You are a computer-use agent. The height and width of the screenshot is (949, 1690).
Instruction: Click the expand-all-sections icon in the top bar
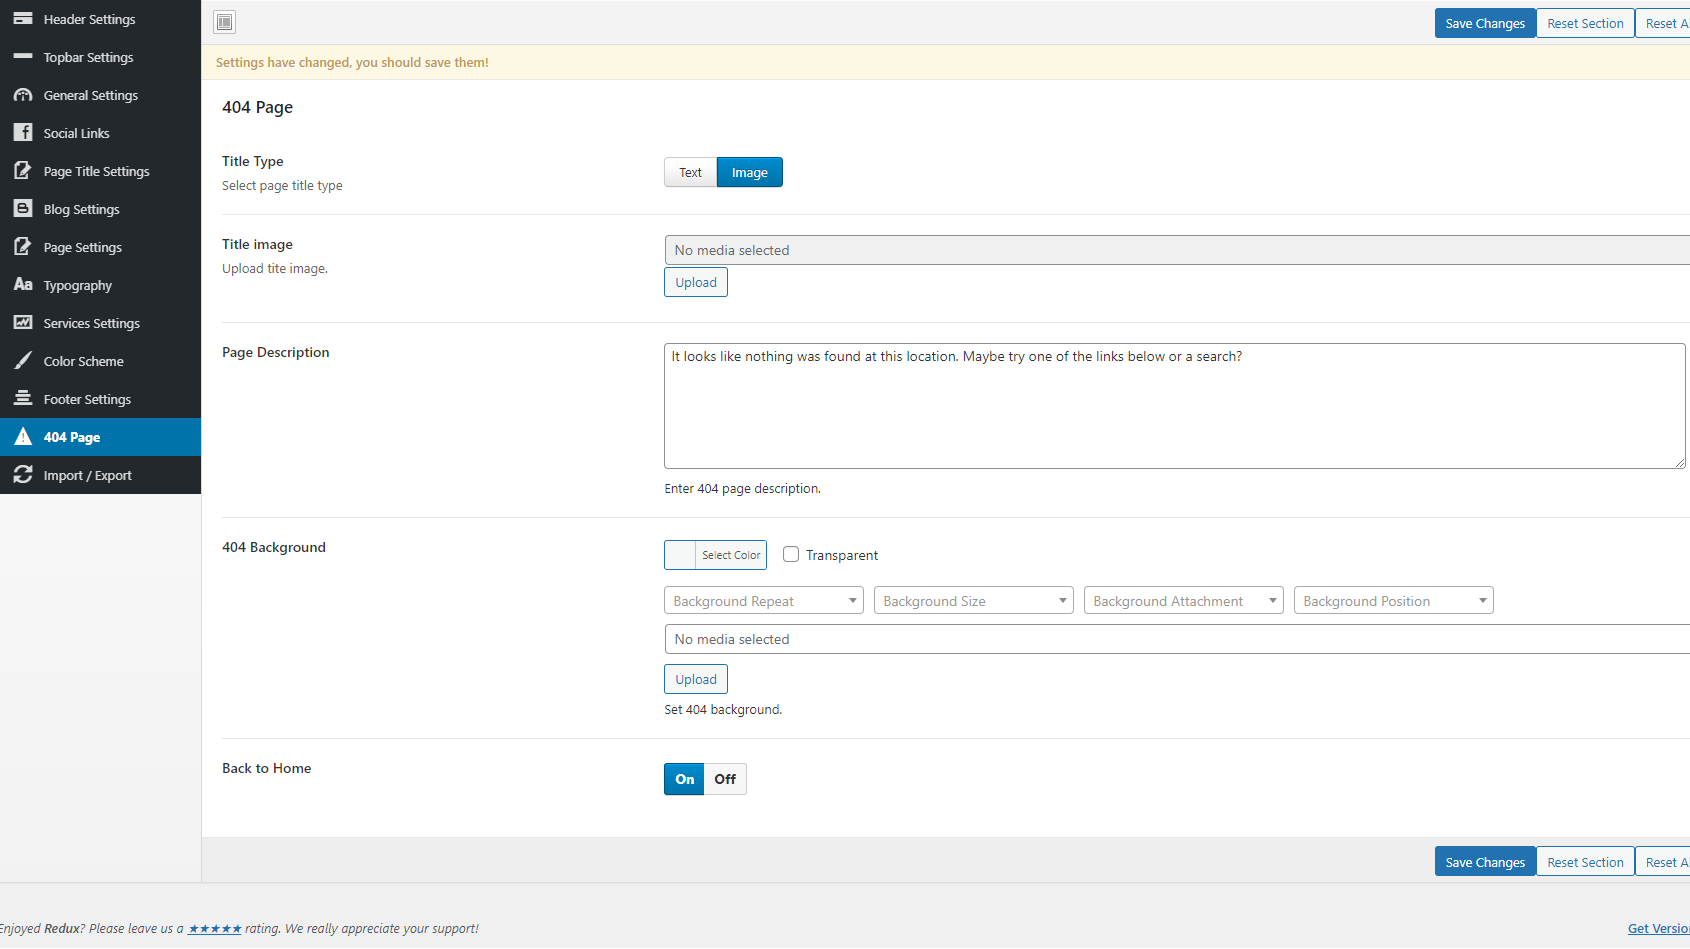tap(225, 22)
